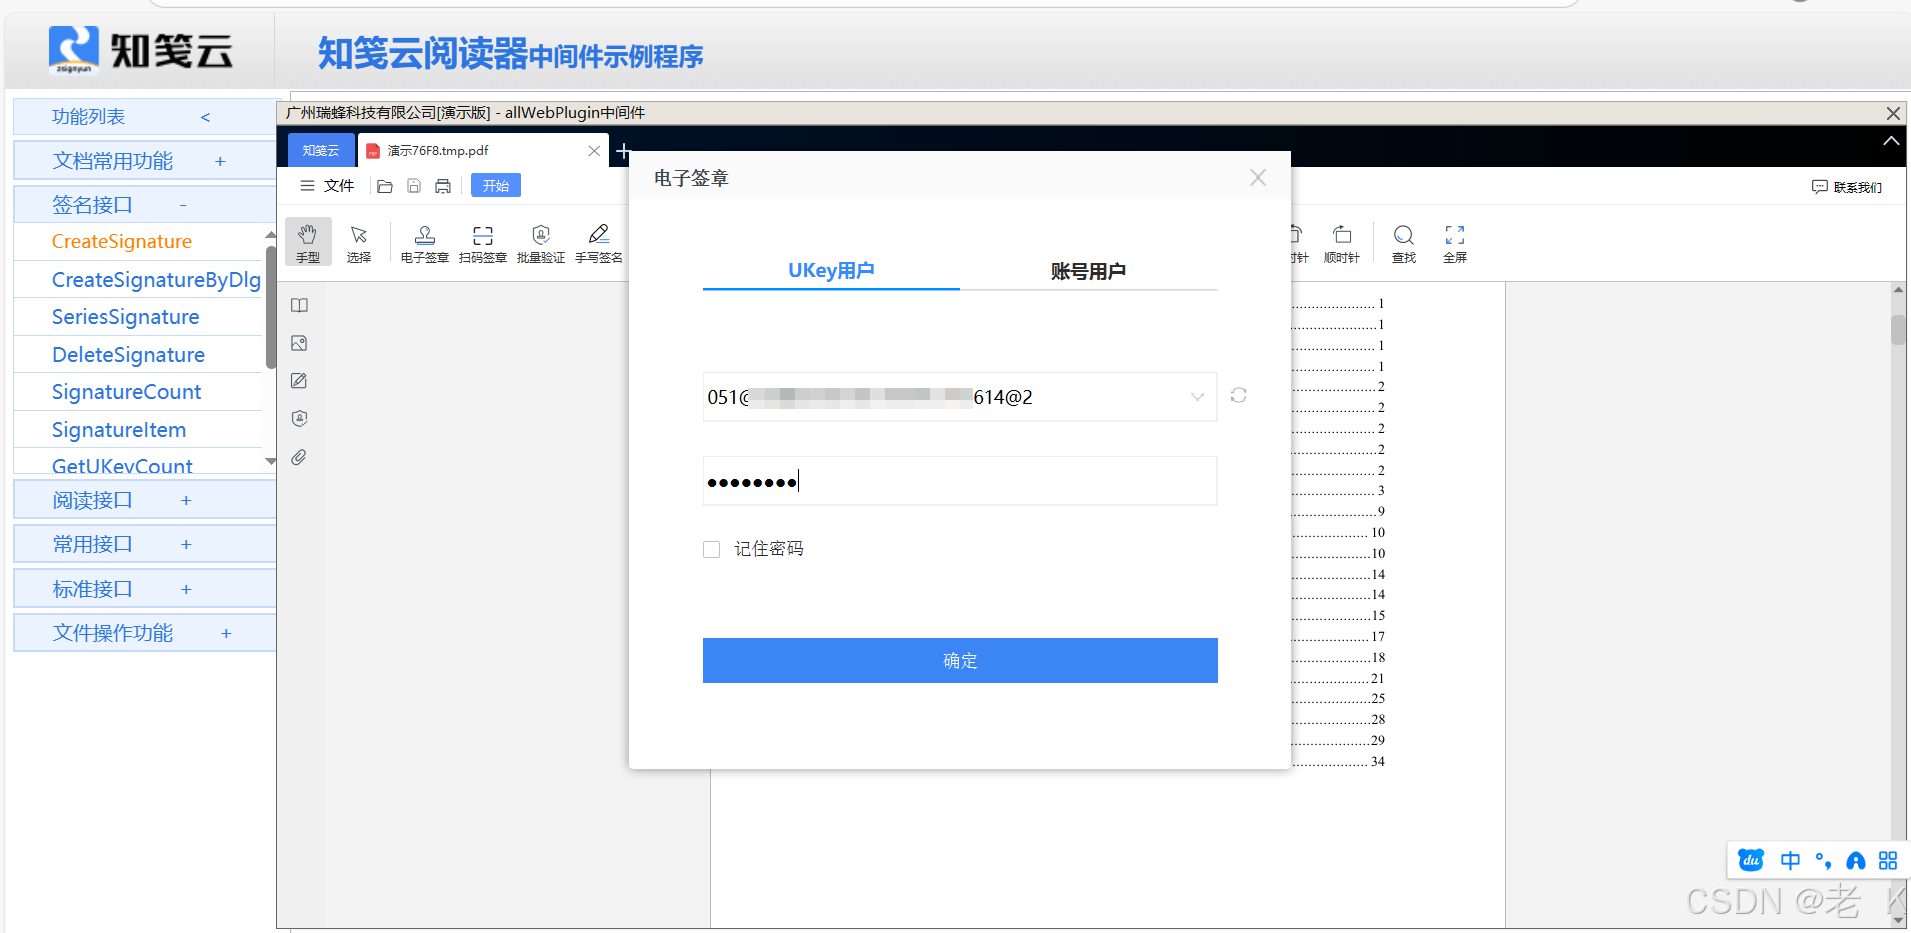
Task: Open the electronic seal (电子签章) tool
Action: (424, 243)
